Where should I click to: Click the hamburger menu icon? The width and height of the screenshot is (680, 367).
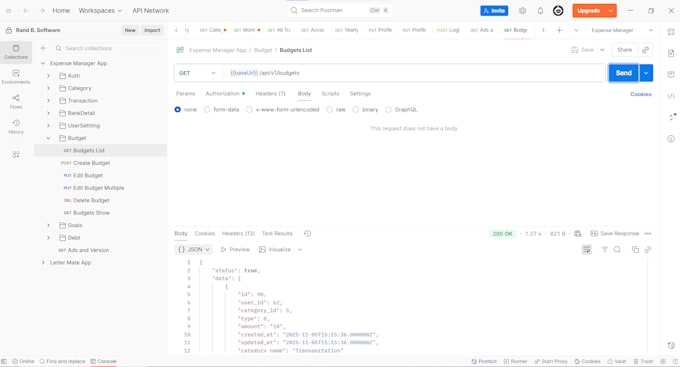pyautogui.click(x=9, y=10)
